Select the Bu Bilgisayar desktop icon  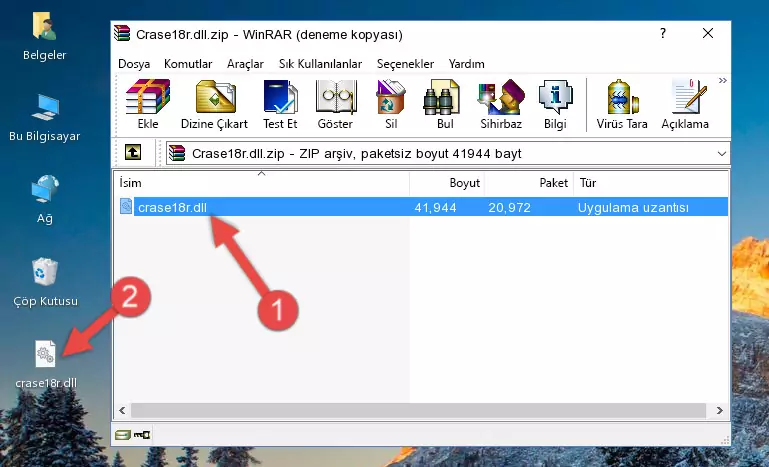(45, 118)
